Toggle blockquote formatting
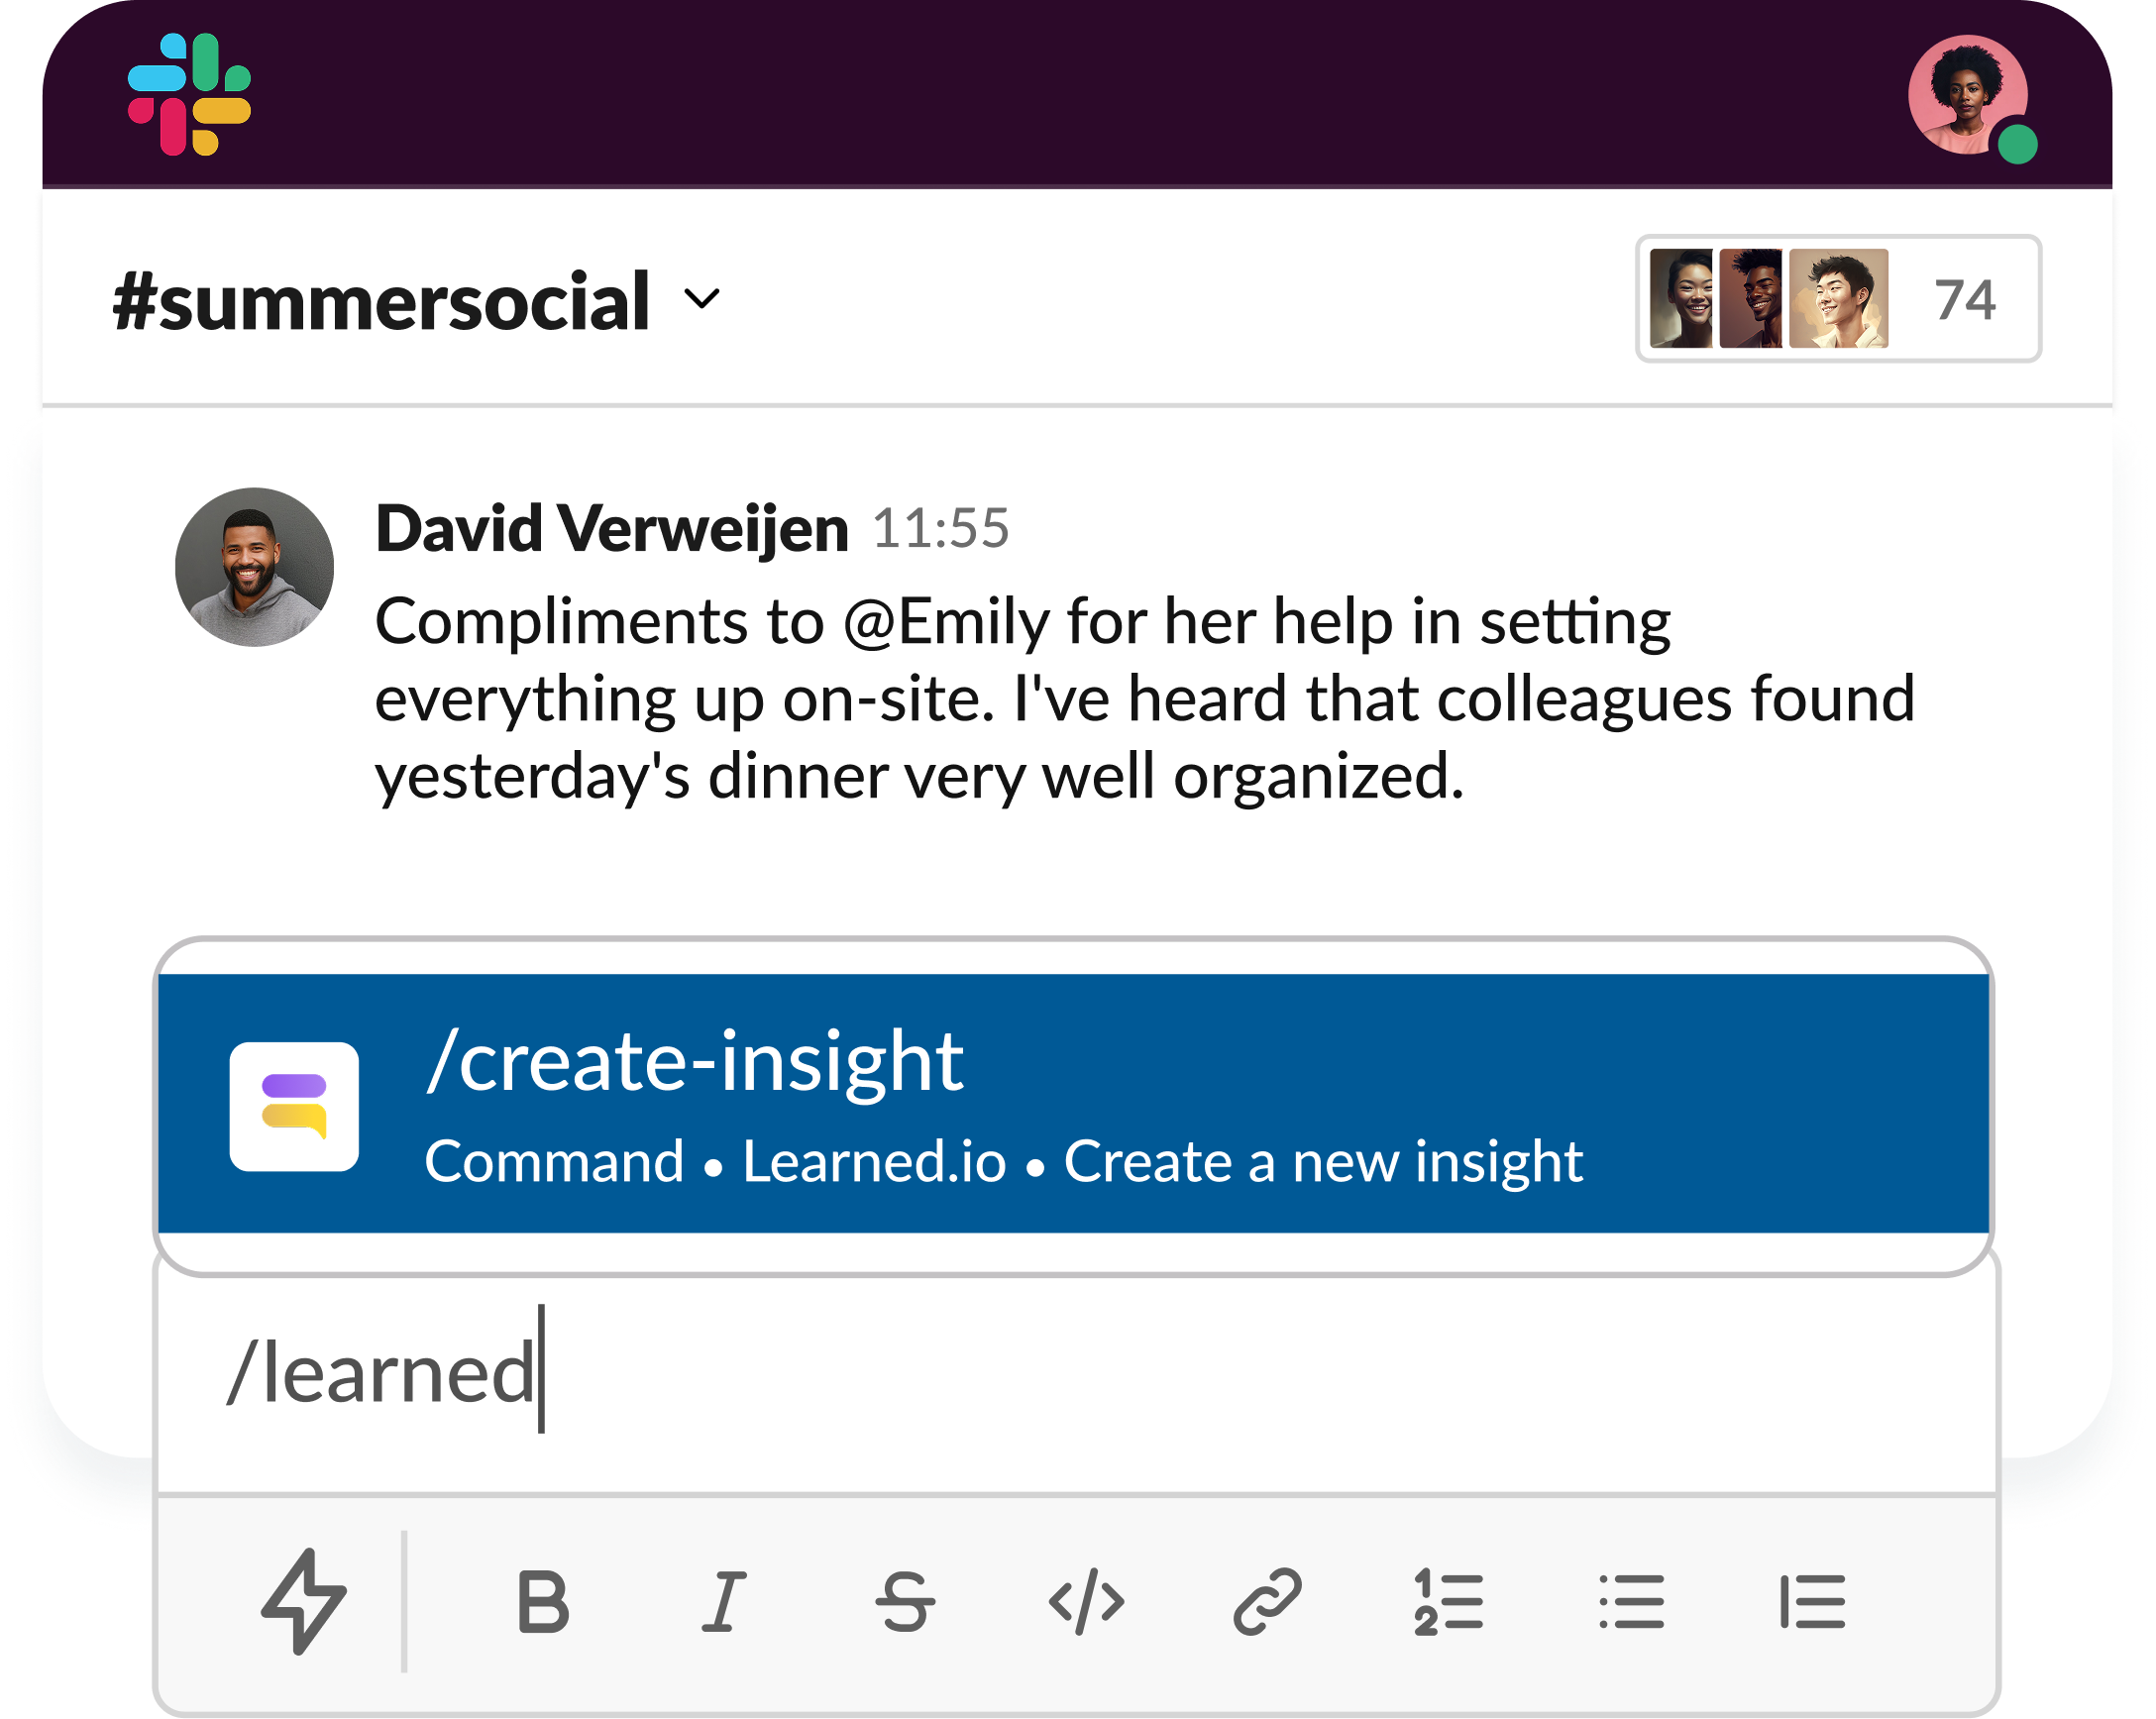The image size is (2156, 1719). coord(1812,1602)
